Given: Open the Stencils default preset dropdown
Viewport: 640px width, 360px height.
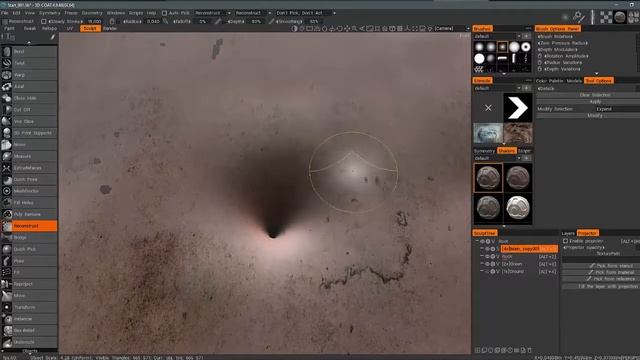Looking at the screenshot, I should pyautogui.click(x=497, y=88).
